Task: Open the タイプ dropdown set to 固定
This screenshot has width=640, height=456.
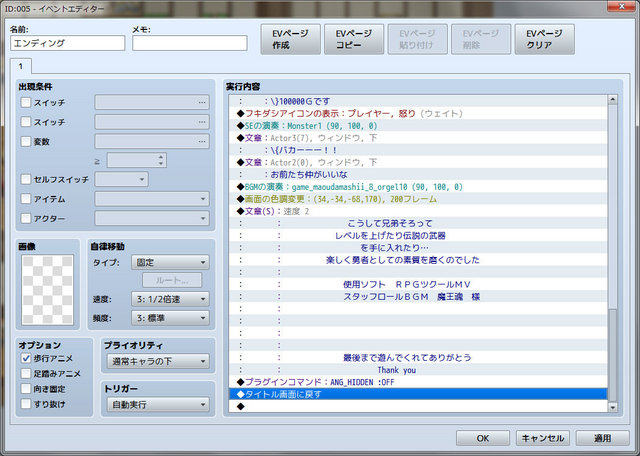Action: click(x=170, y=262)
